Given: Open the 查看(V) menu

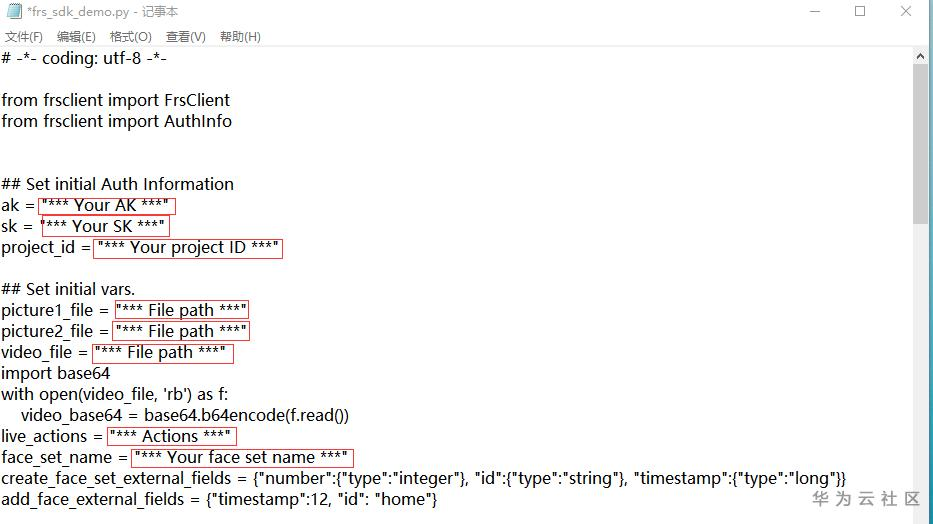Looking at the screenshot, I should (x=186, y=37).
